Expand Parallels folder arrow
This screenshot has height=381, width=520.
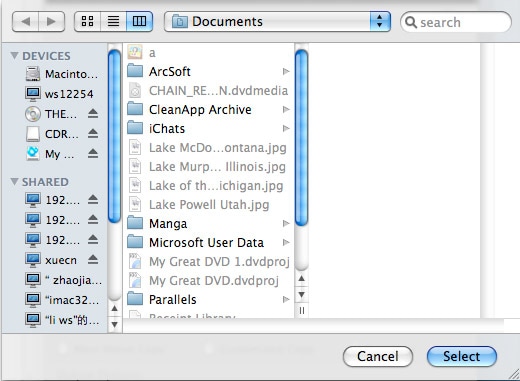coord(286,299)
